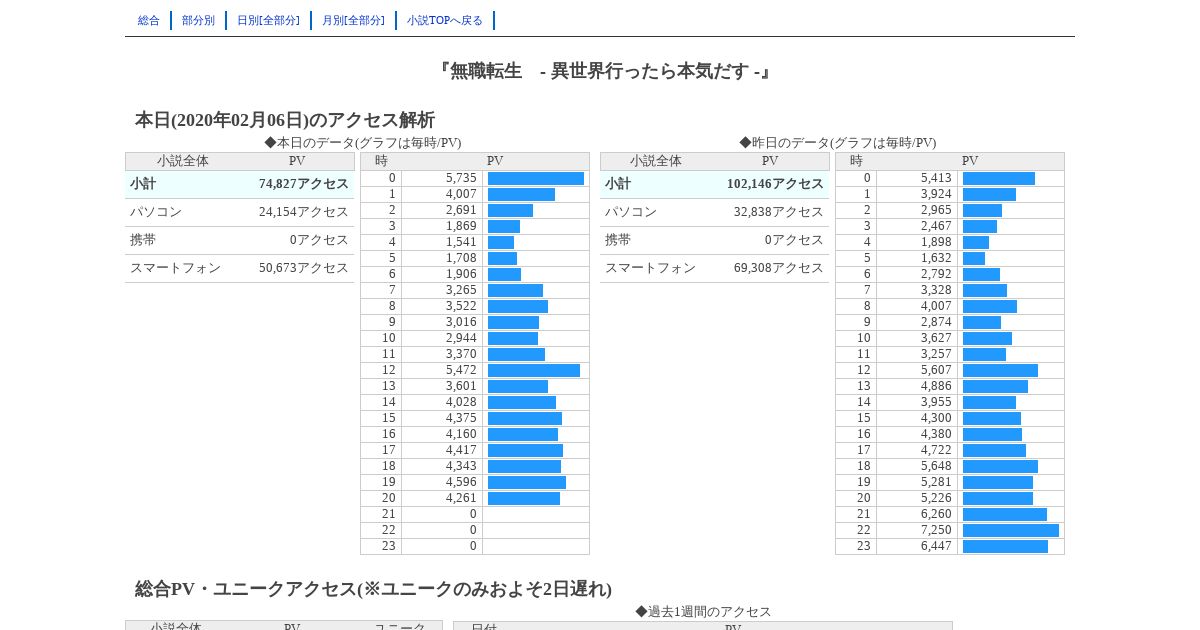Screen dimensions: 1200x630
Task: Open the 総合 navigation link
Action: point(149,20)
